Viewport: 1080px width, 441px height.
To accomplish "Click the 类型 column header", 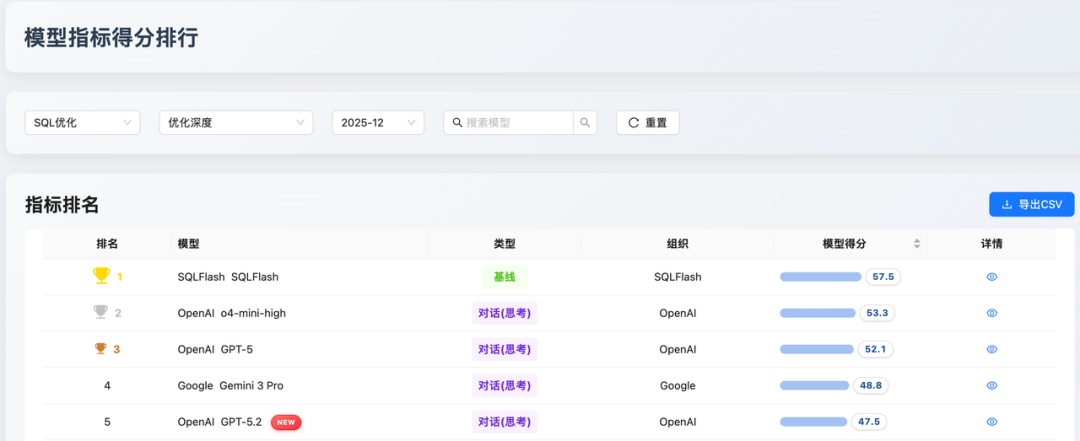I will tap(504, 244).
